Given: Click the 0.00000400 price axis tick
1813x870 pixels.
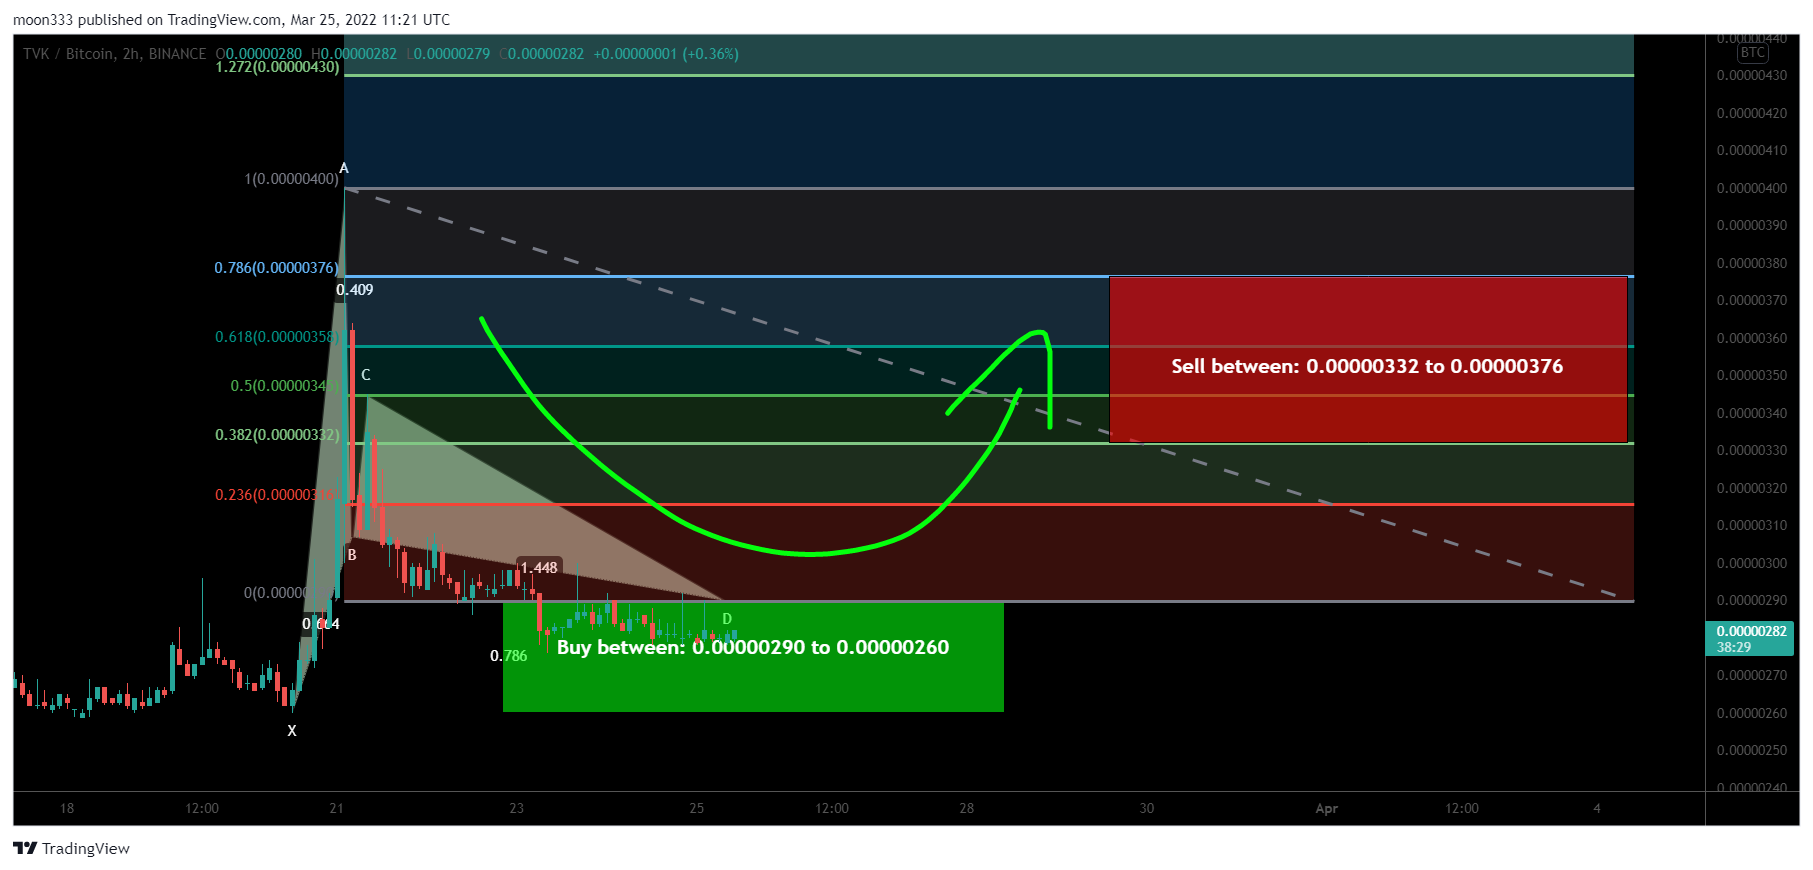Looking at the screenshot, I should 1751,188.
